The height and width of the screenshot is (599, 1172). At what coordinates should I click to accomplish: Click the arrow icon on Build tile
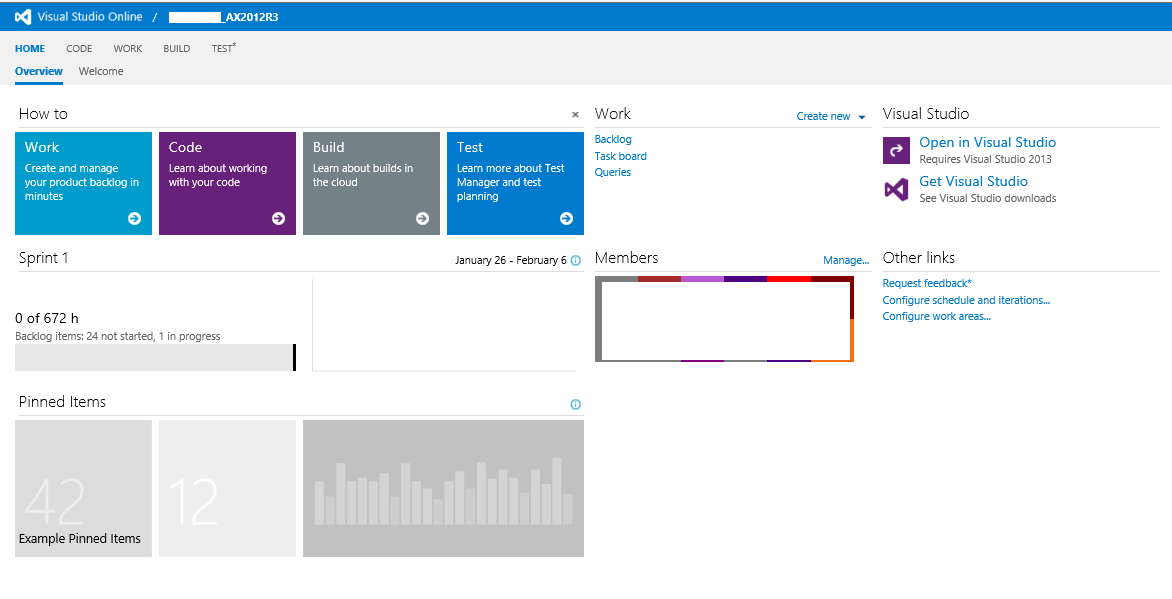[422, 218]
